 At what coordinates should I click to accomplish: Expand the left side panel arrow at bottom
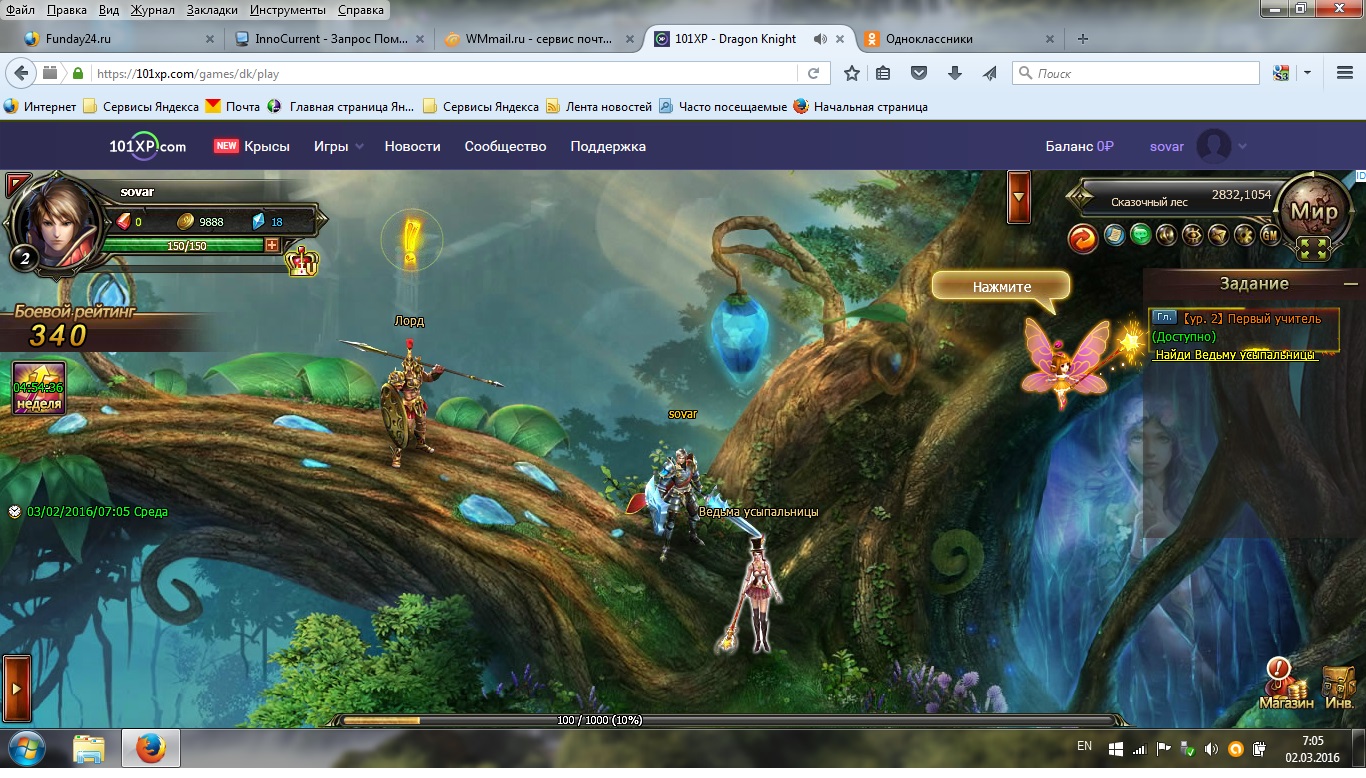[16, 688]
